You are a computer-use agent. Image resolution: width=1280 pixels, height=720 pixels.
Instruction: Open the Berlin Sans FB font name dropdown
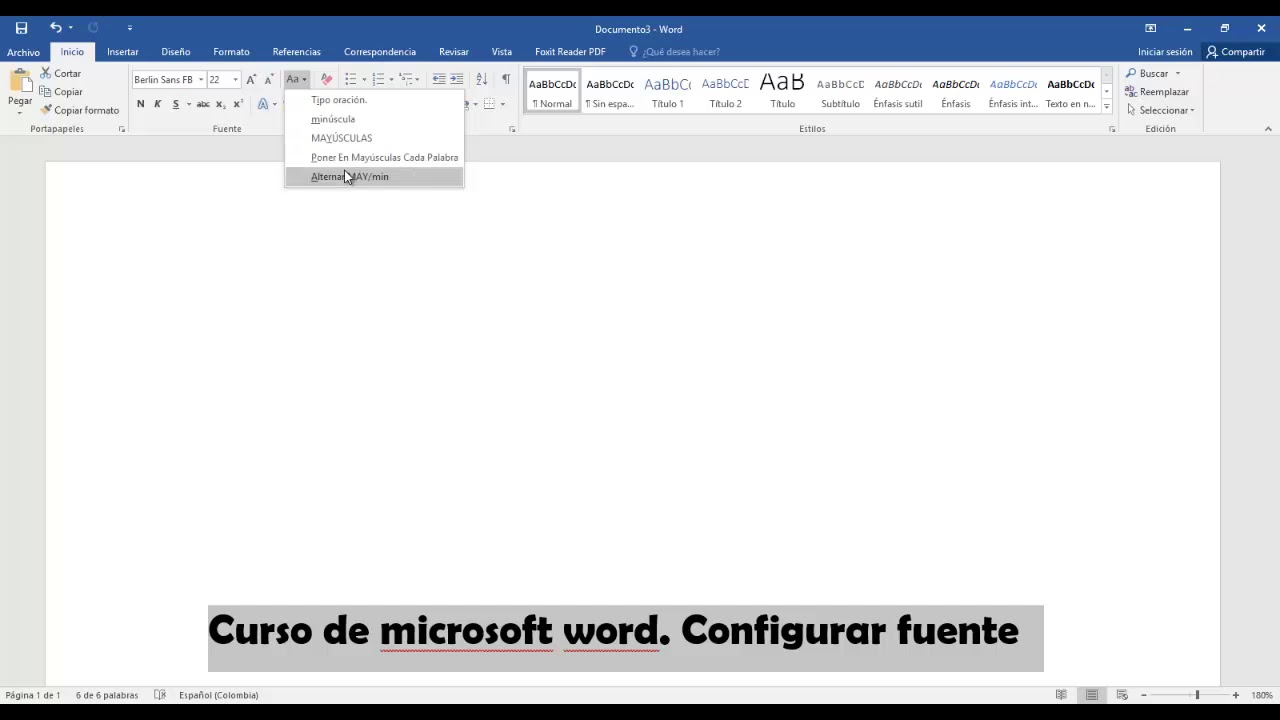(x=201, y=79)
